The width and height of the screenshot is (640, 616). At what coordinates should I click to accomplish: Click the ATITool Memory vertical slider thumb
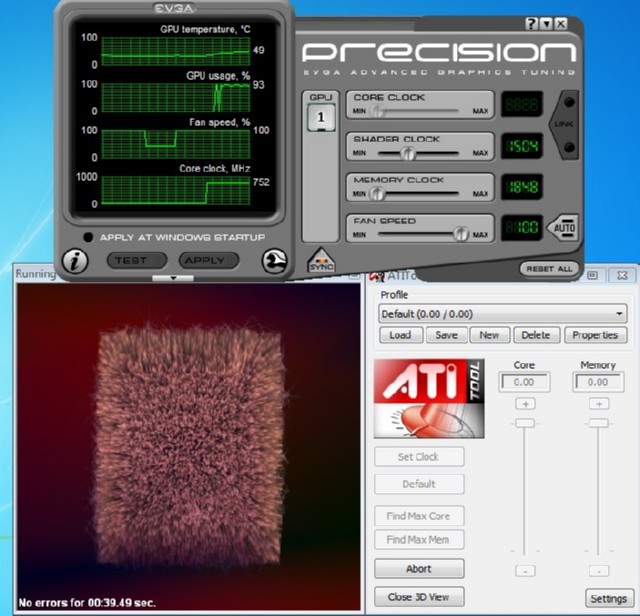599,423
